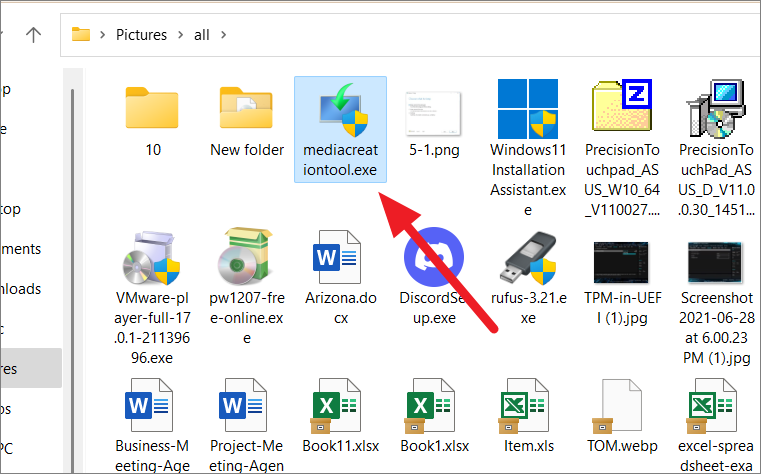Open Desktop in the navigation sidebar
761x474 pixels.
click(x=10, y=209)
